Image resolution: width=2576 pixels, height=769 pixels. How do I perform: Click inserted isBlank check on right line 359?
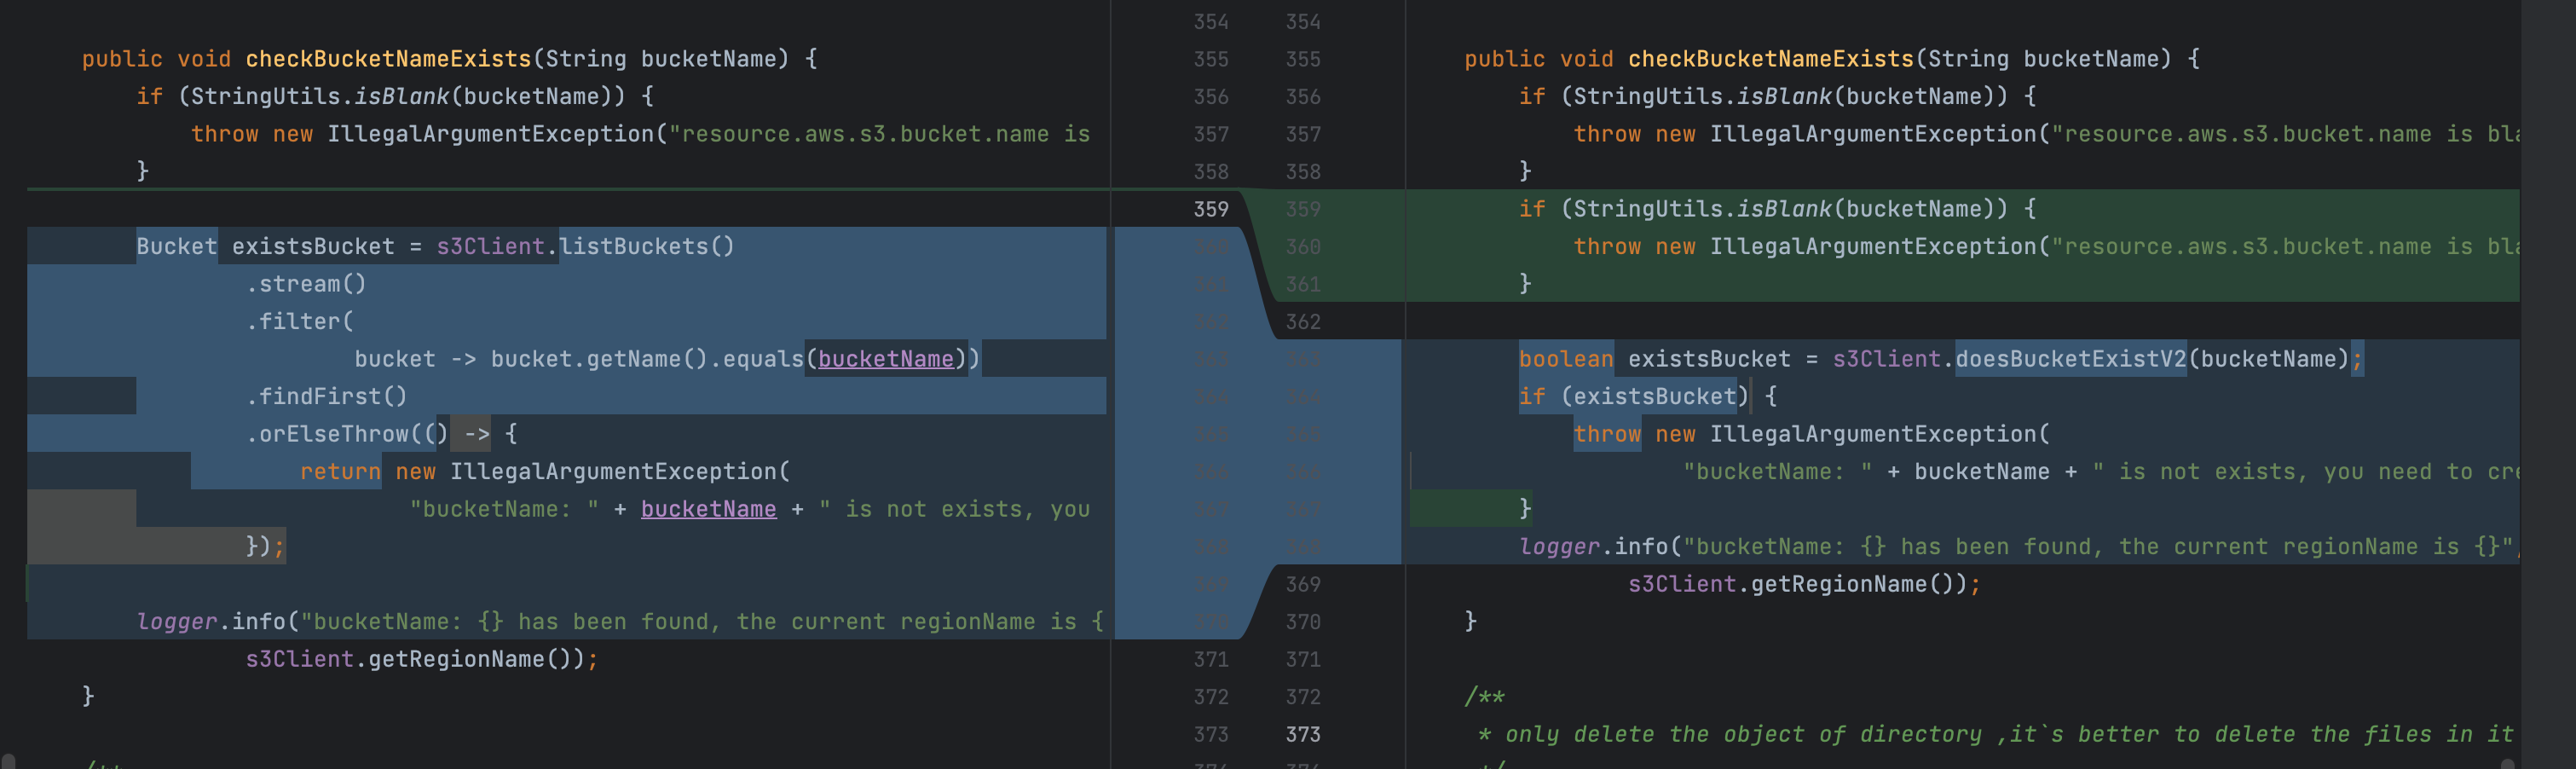(x=1777, y=209)
